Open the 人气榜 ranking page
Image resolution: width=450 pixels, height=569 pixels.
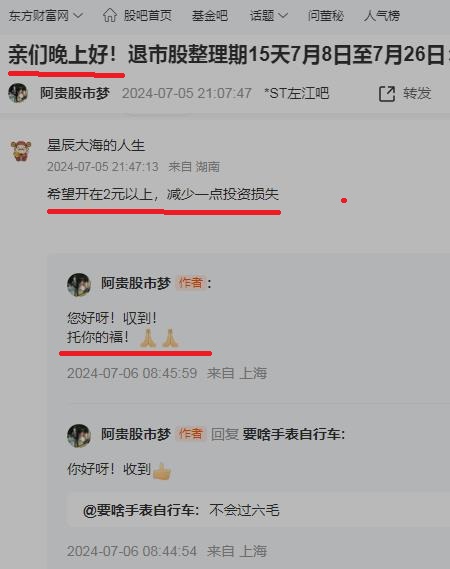[x=382, y=16]
